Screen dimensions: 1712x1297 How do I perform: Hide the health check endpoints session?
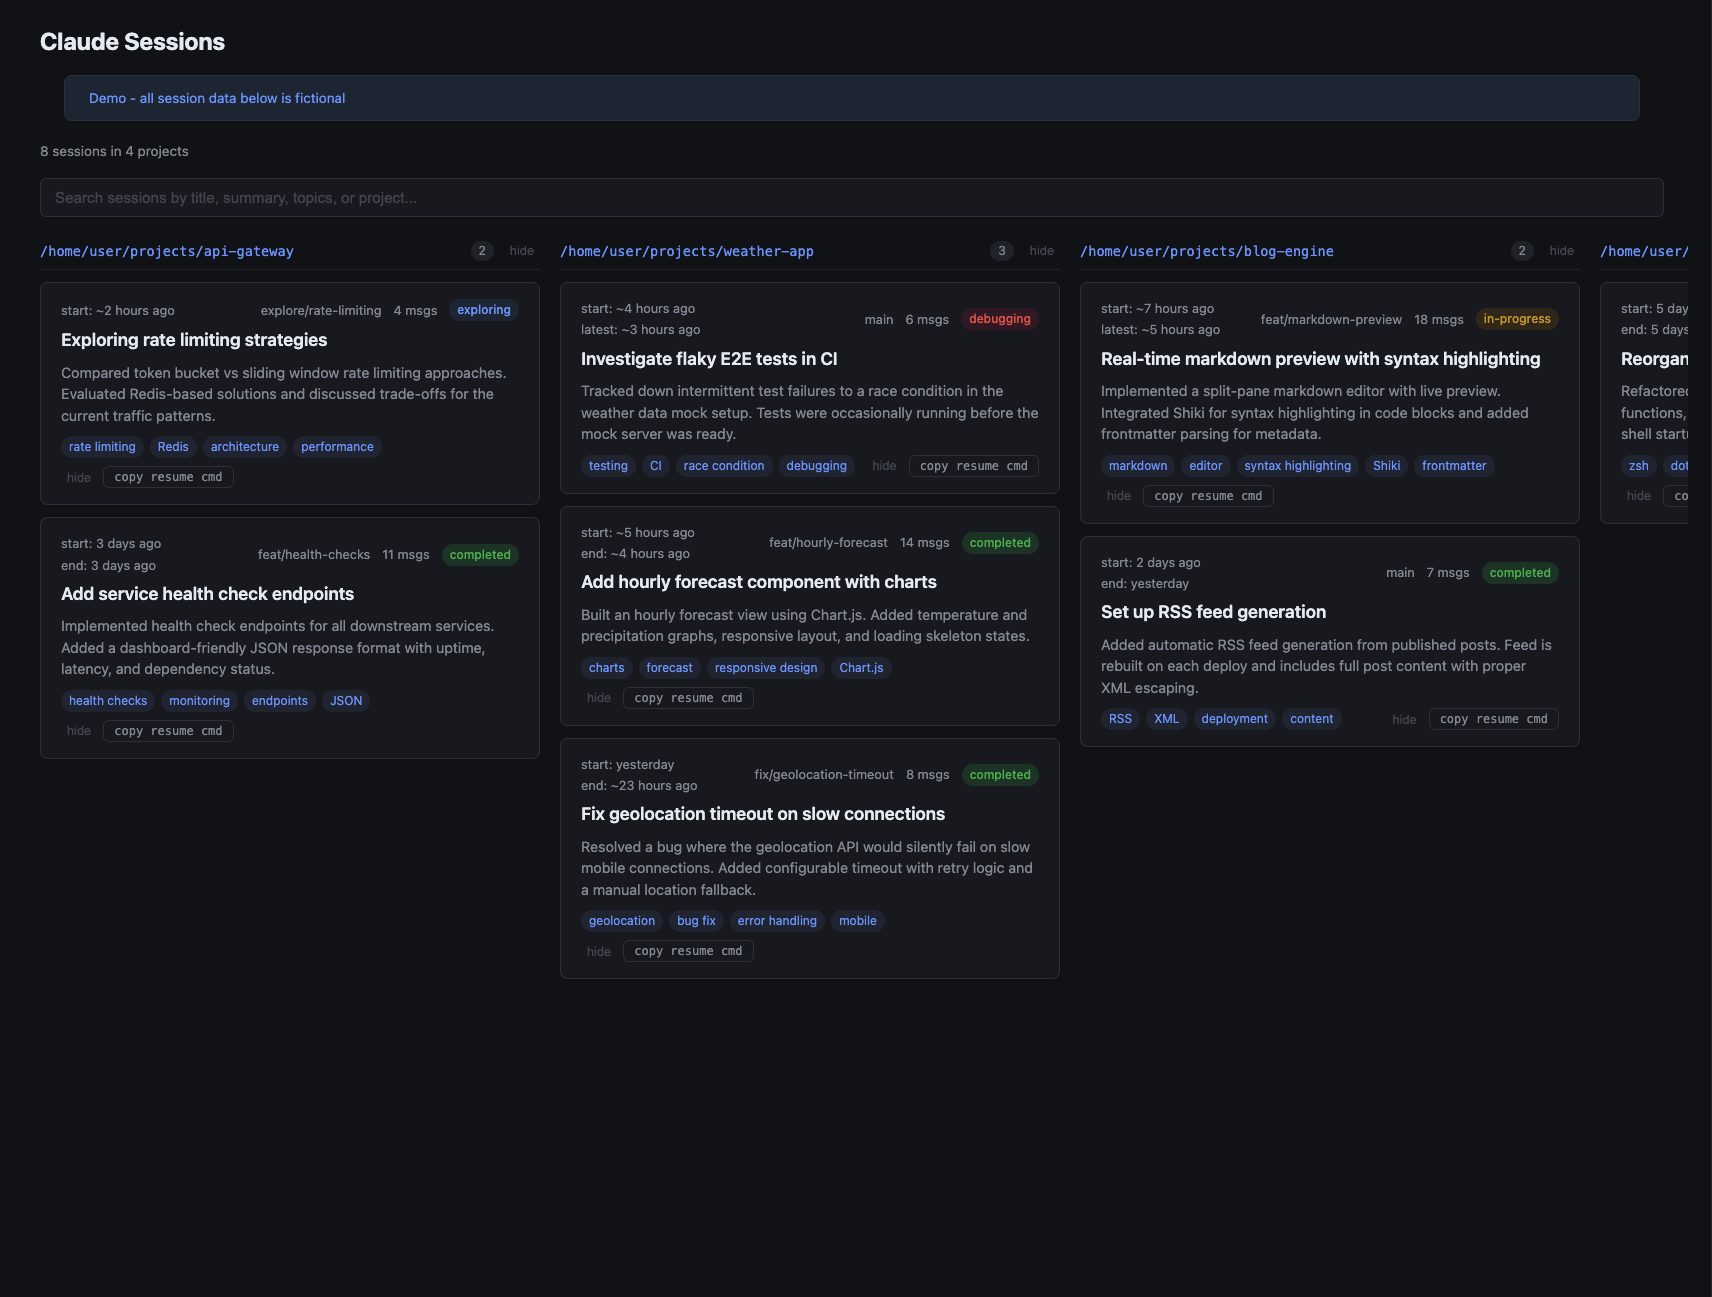(79, 731)
